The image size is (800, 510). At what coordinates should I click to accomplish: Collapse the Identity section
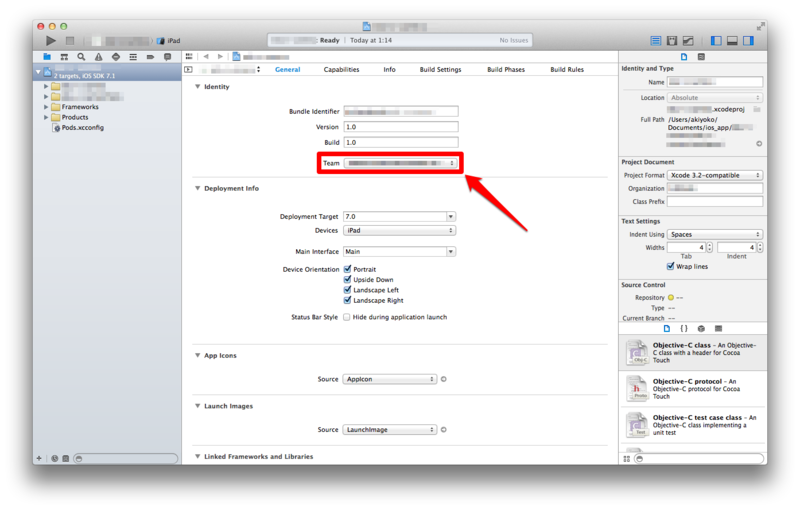point(197,87)
